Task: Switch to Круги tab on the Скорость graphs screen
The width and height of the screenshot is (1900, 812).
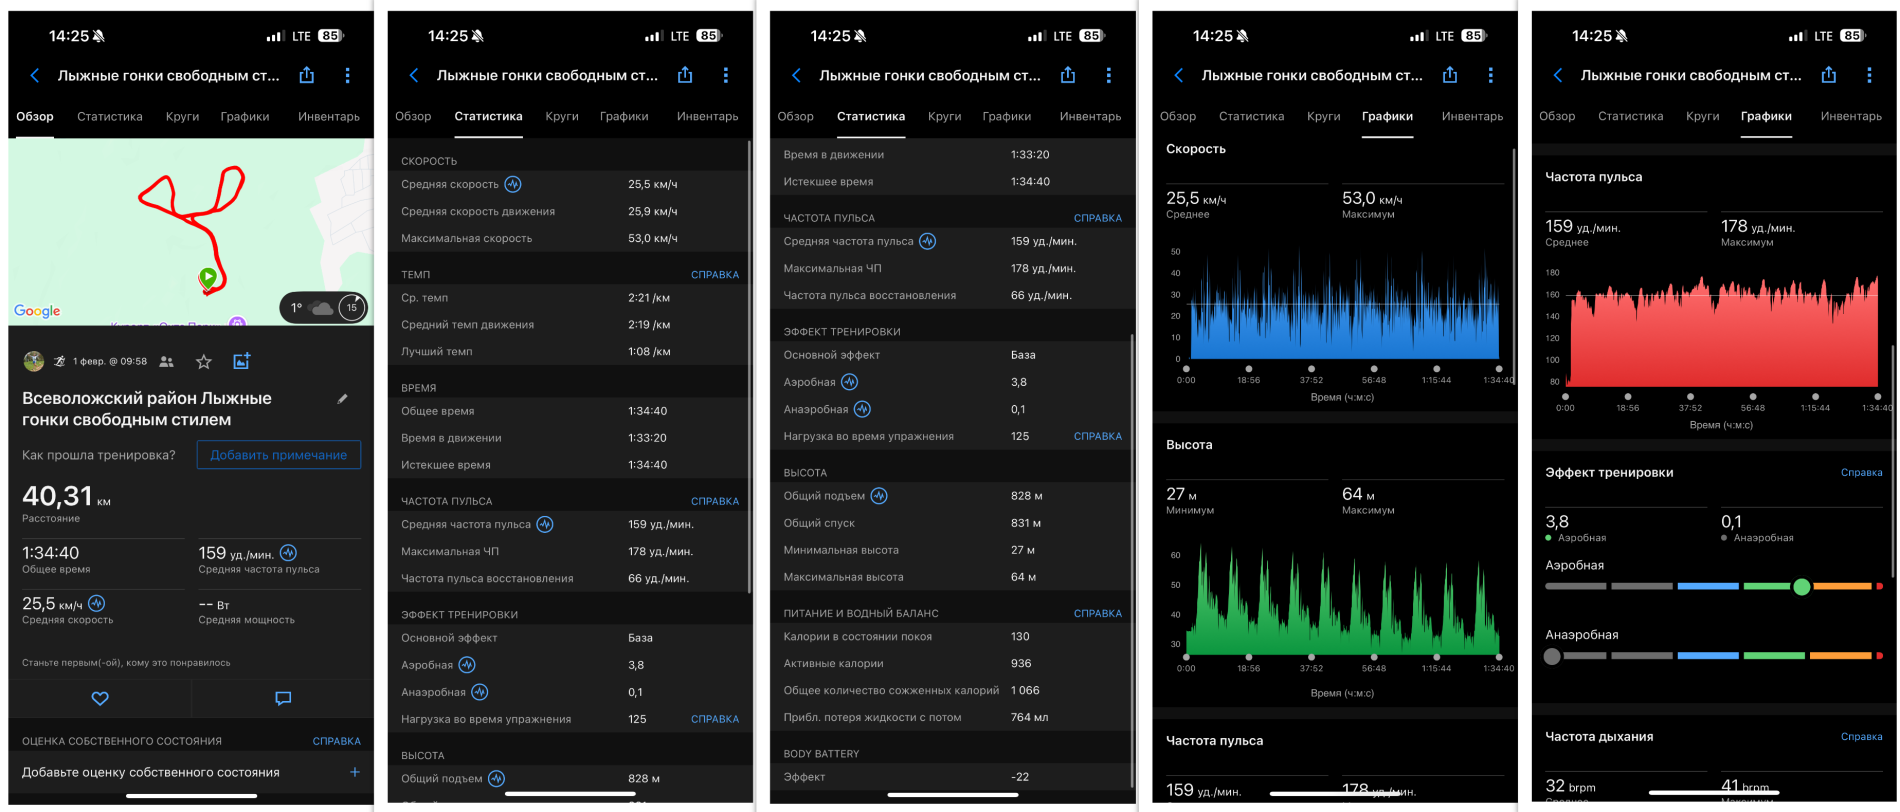Action: (1324, 116)
